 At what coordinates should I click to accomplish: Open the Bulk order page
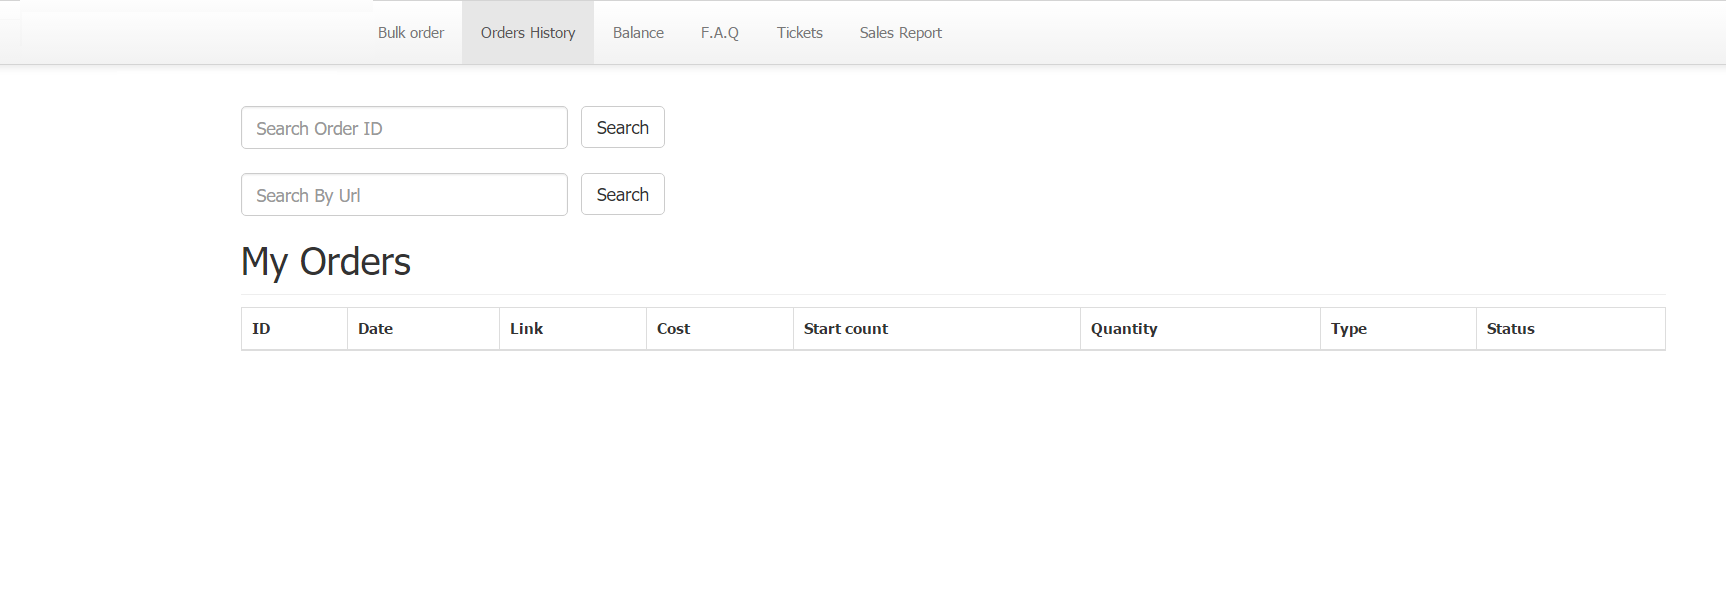pyautogui.click(x=410, y=33)
